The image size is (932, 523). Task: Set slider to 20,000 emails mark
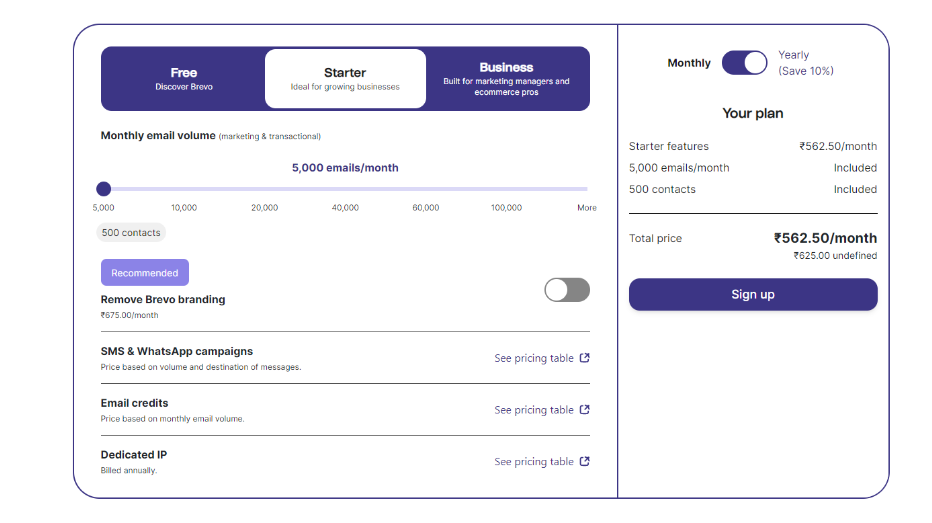coord(265,207)
